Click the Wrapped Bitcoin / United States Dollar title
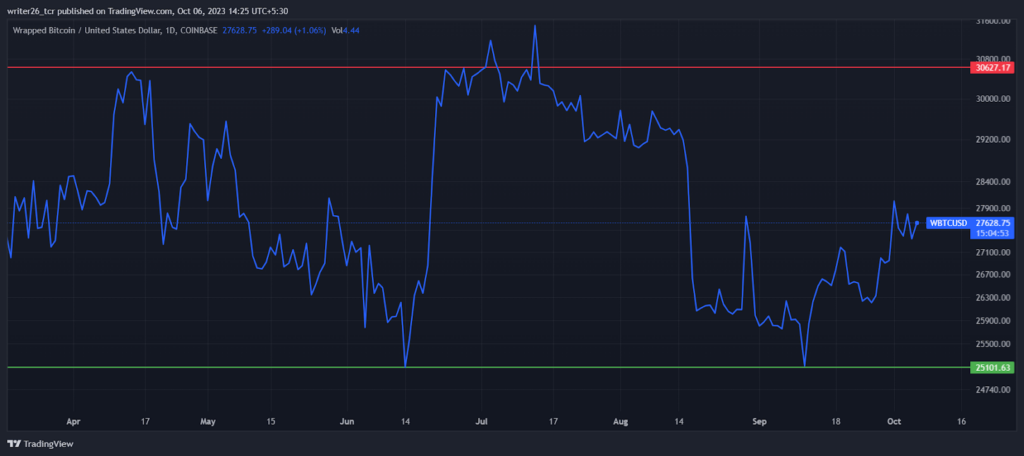This screenshot has width=1024, height=456. coord(86,29)
